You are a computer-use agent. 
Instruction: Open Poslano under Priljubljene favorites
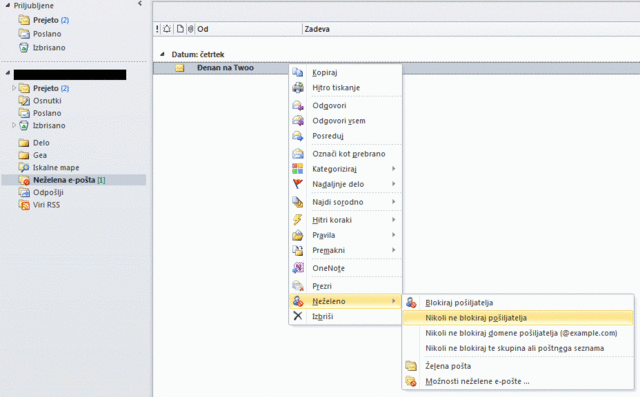coord(47,34)
